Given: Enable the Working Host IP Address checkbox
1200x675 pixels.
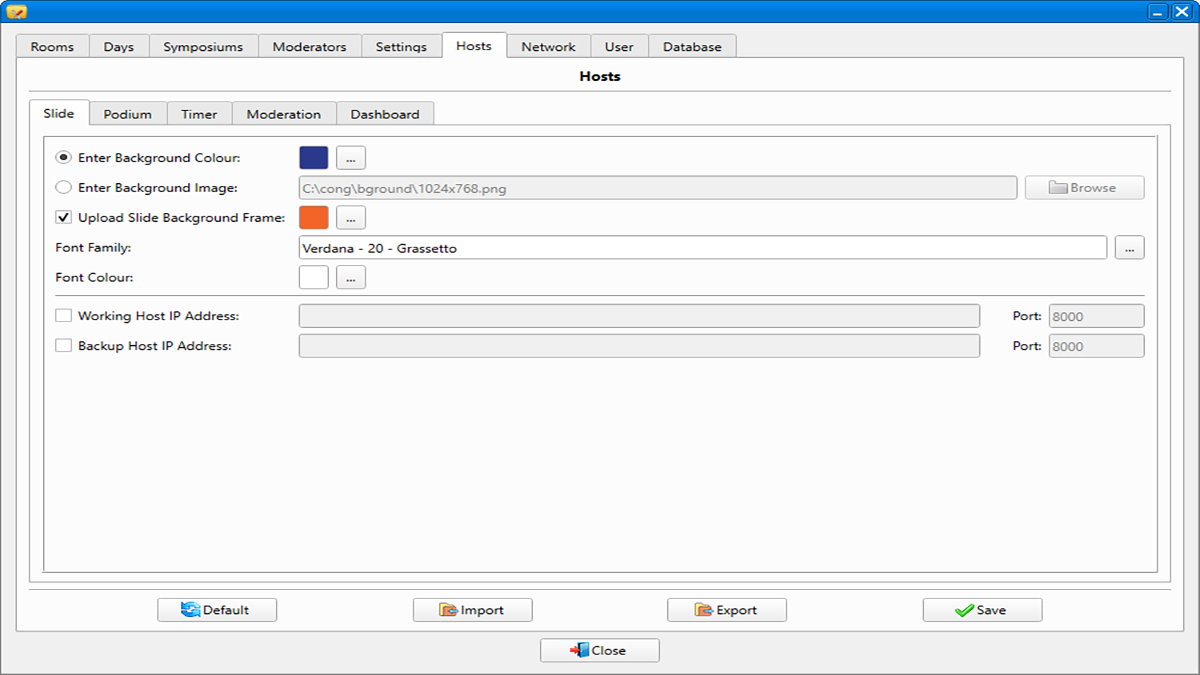Looking at the screenshot, I should click(x=63, y=316).
